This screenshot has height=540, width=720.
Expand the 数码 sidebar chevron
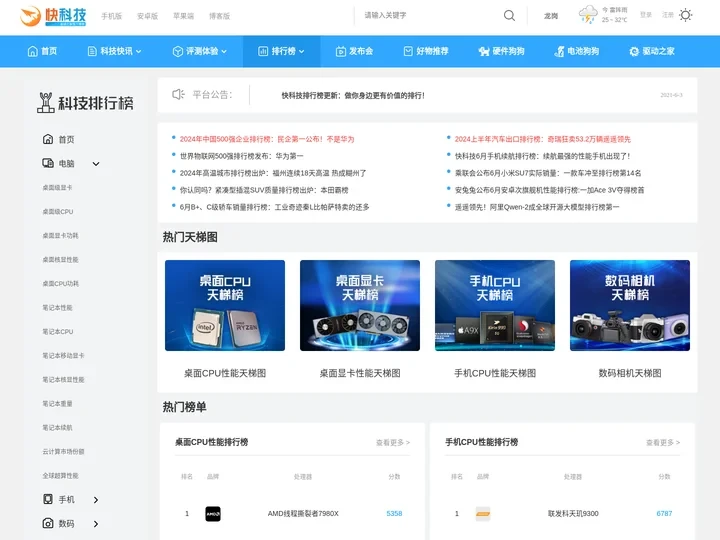[x=96, y=523]
